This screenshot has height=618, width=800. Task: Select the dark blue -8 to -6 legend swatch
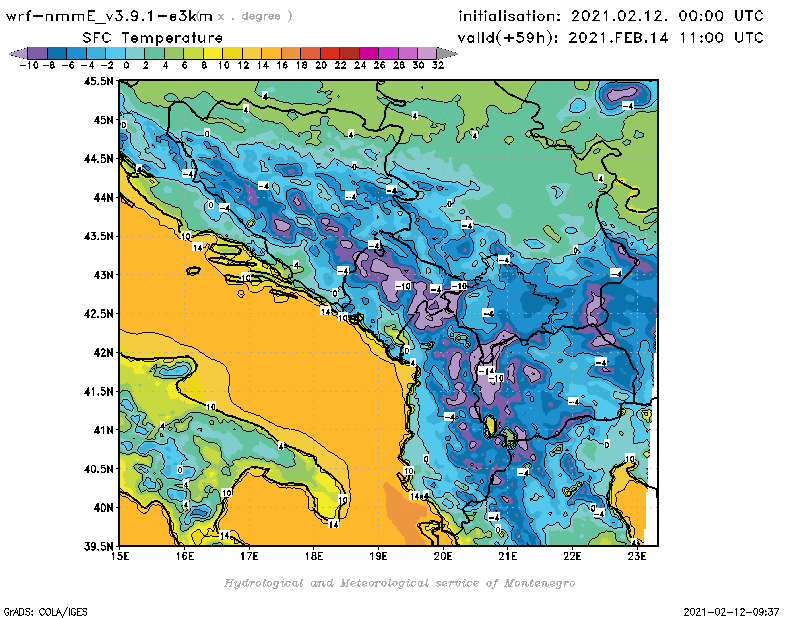click(x=57, y=53)
